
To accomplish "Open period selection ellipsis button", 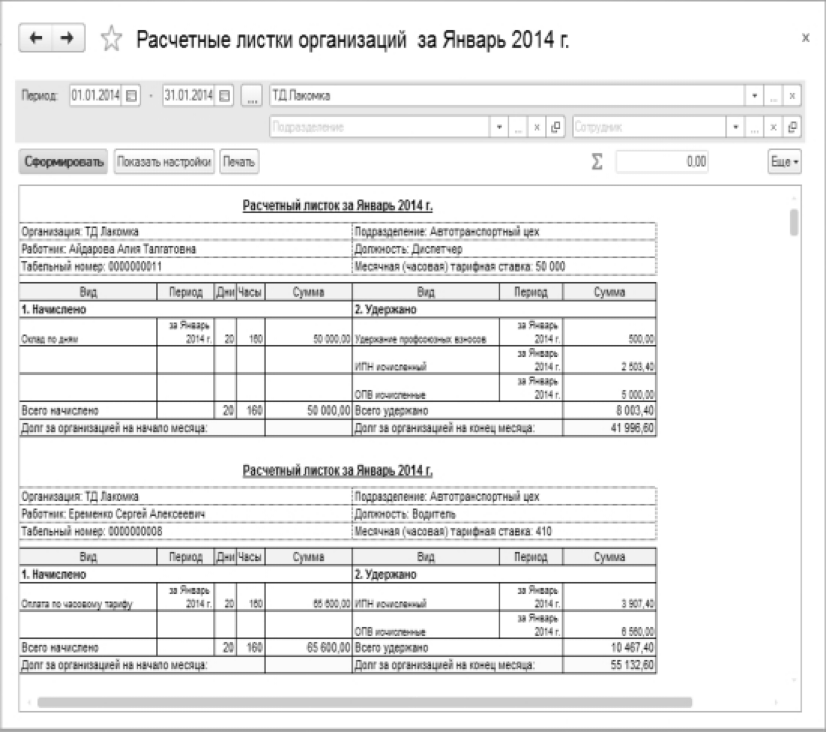I will coord(252,96).
